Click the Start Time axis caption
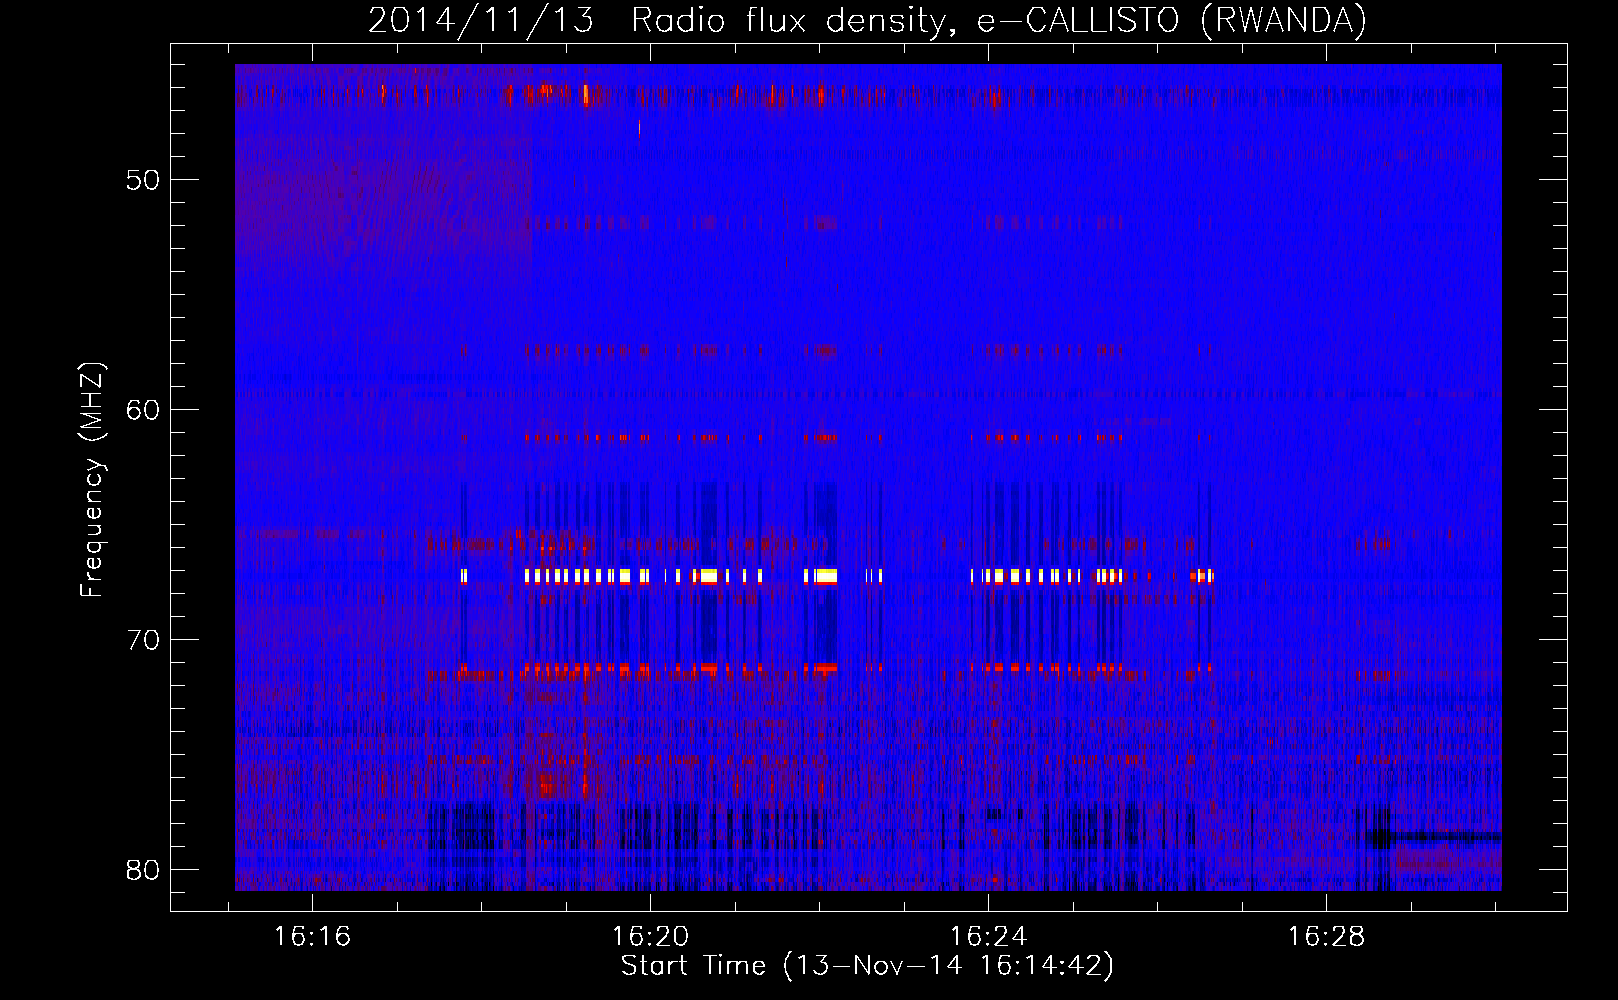1618x1000 pixels. 867,966
